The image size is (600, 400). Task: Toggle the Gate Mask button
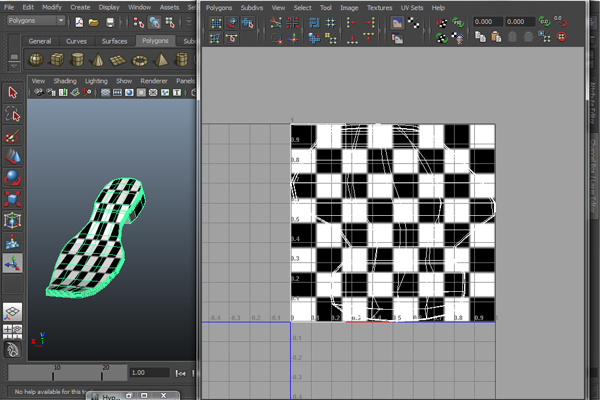tap(141, 92)
